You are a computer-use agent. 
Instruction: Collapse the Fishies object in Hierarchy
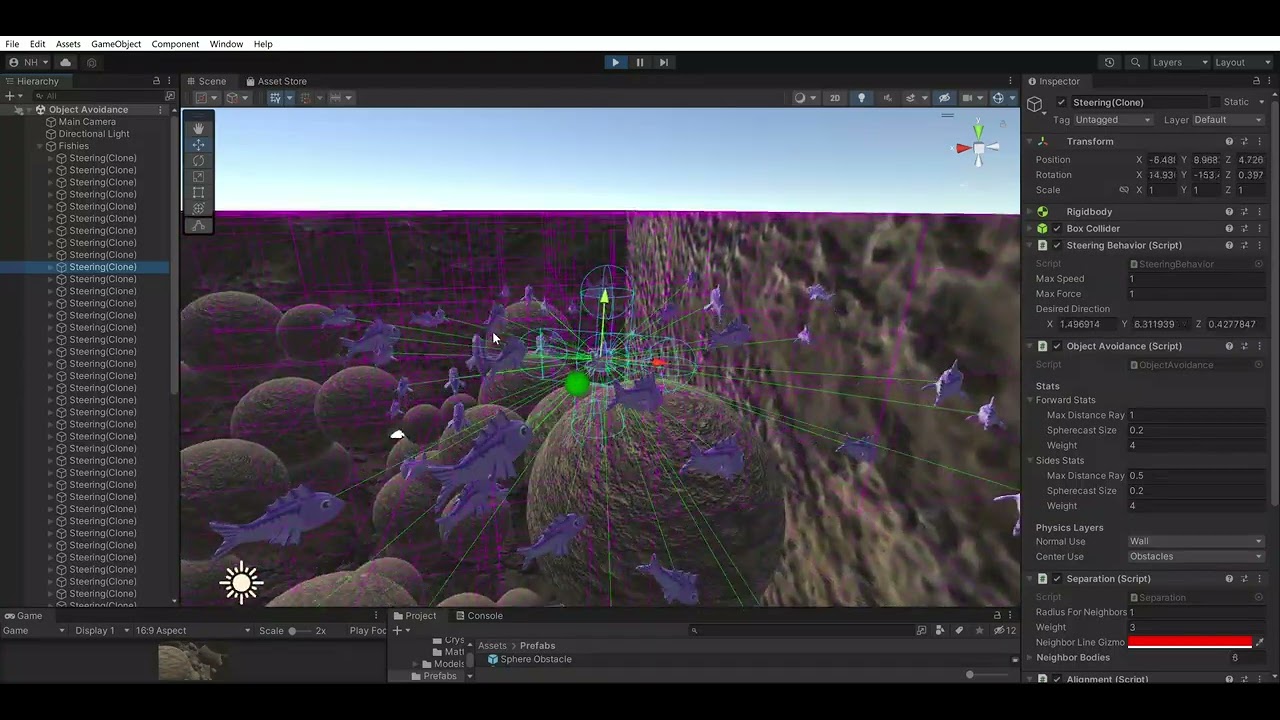(40, 146)
